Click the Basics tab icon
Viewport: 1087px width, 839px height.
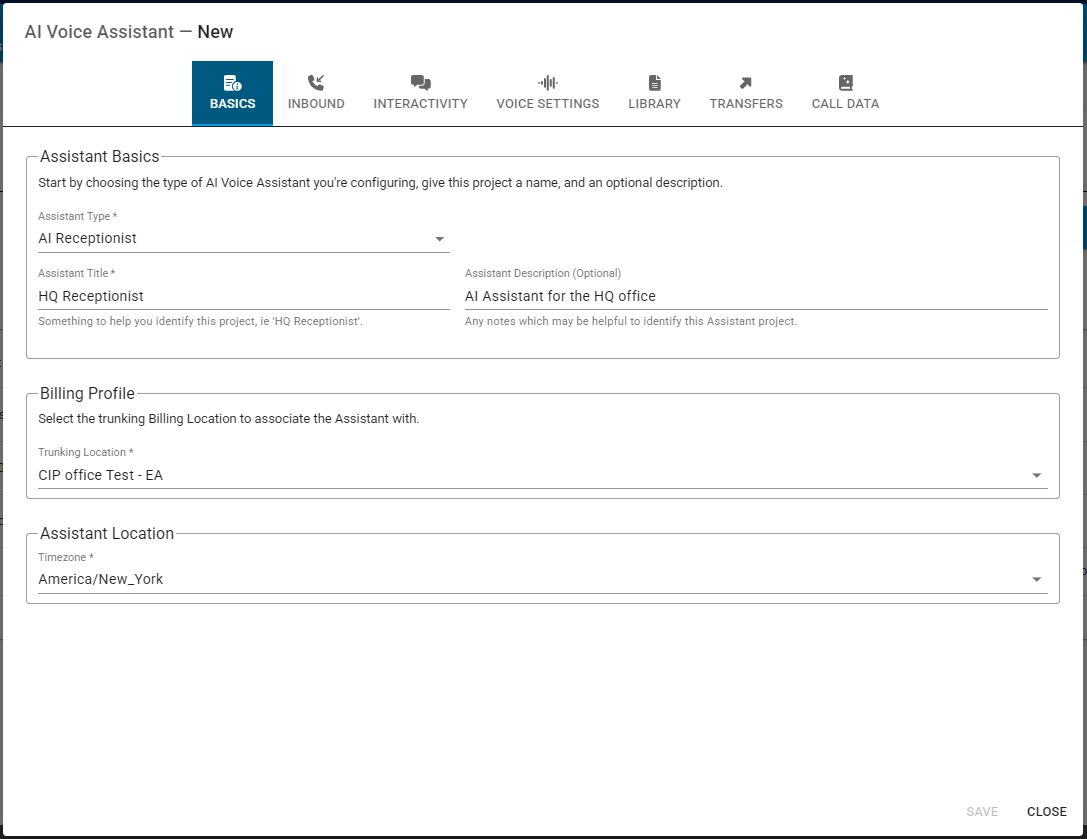[232, 83]
